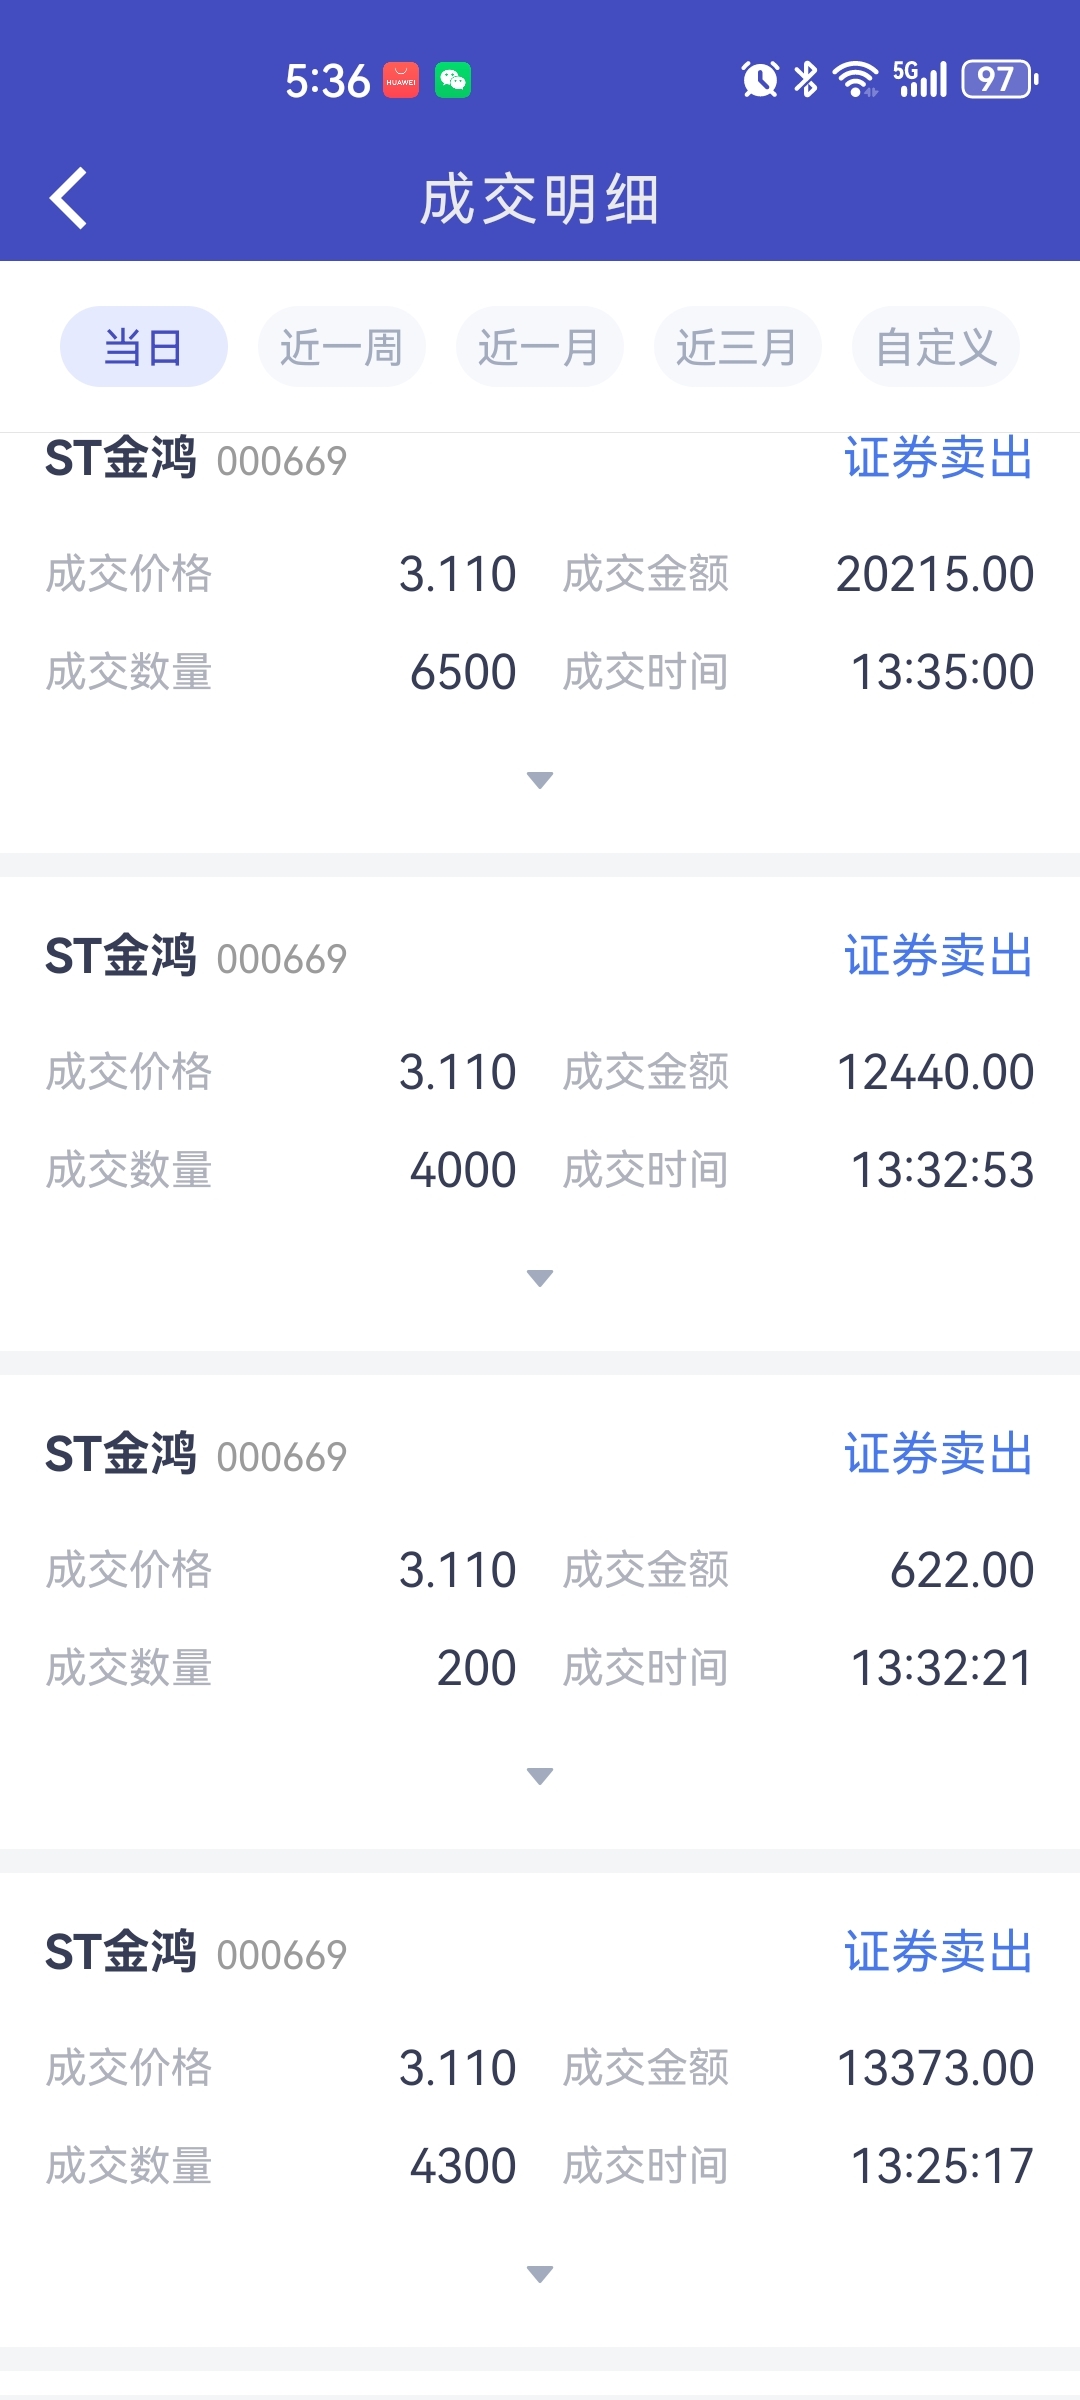This screenshot has width=1080, height=2400.
Task: Select the 当日 filter tab
Action: tap(144, 347)
